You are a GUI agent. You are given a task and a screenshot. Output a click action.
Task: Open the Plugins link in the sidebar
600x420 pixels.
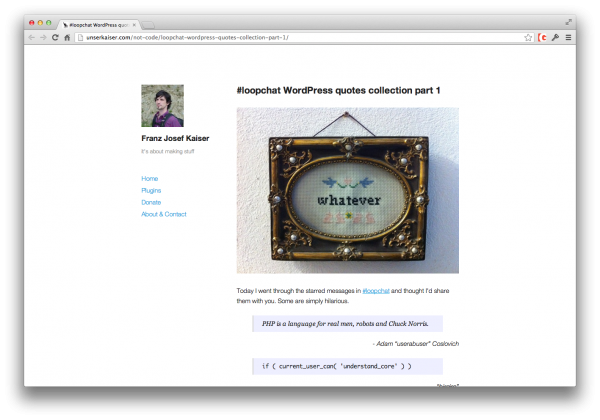point(151,190)
